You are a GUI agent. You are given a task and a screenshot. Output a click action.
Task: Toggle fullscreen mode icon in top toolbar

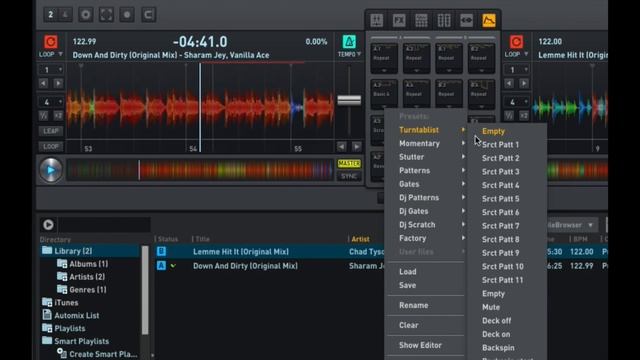107,15
